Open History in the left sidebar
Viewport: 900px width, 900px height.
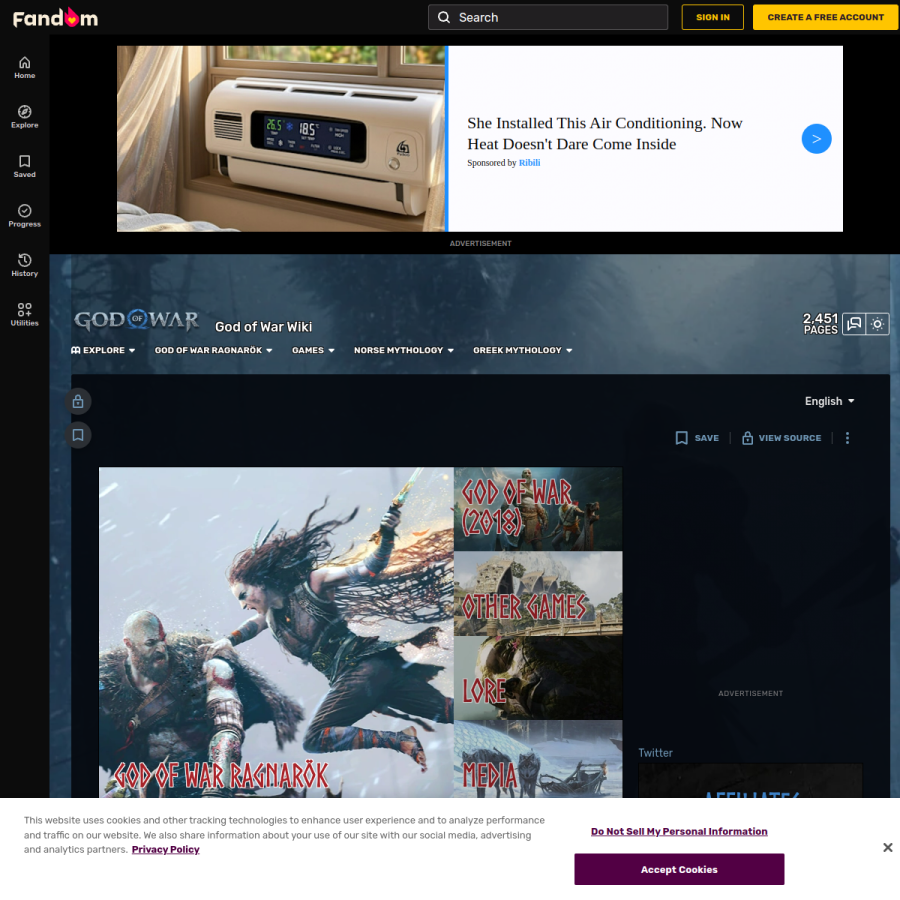coord(25,265)
